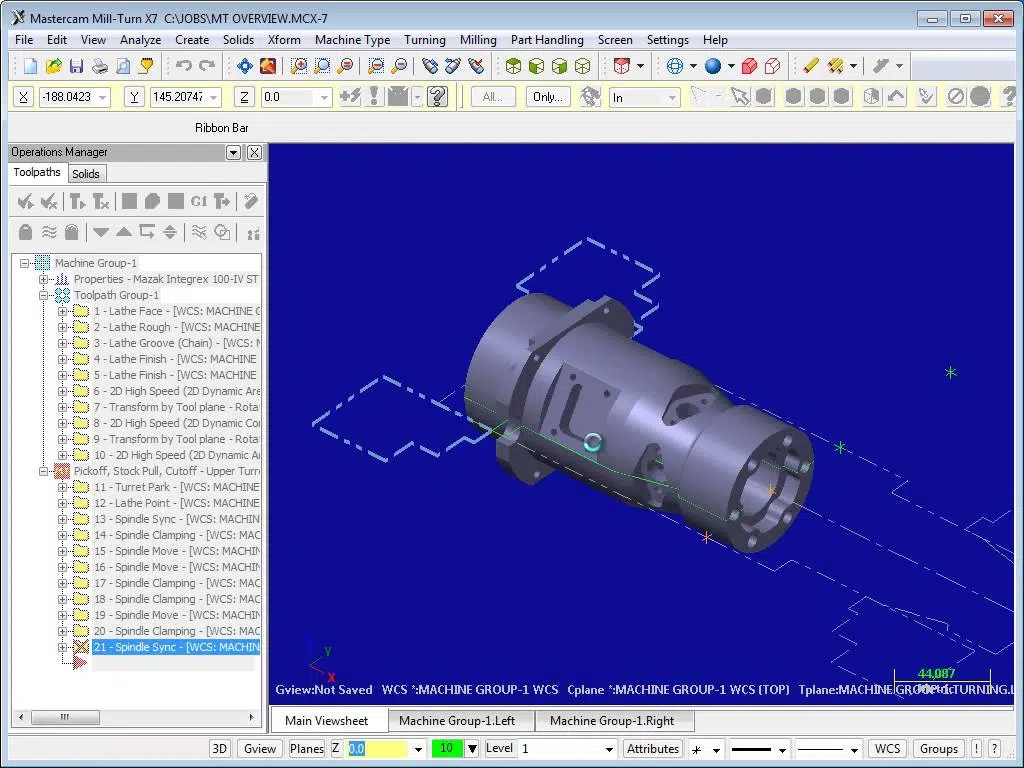1024x768 pixels.
Task: Create a new file with the New icon
Action: pos(31,66)
